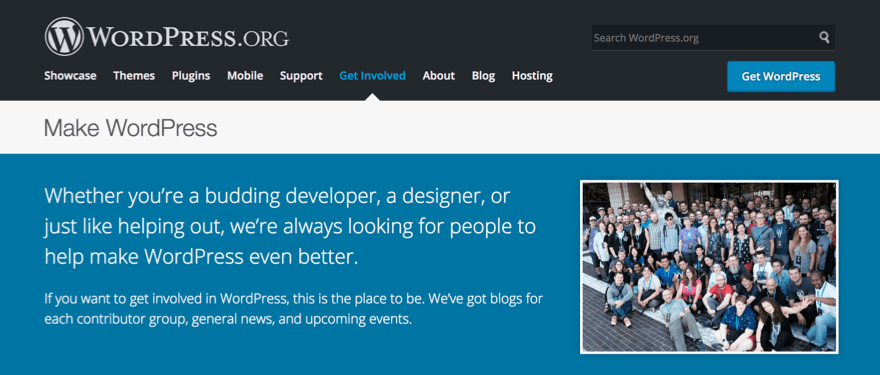This screenshot has height=375, width=880.
Task: Click the 'Whether you're a budding developer' headline
Action: coord(290,227)
